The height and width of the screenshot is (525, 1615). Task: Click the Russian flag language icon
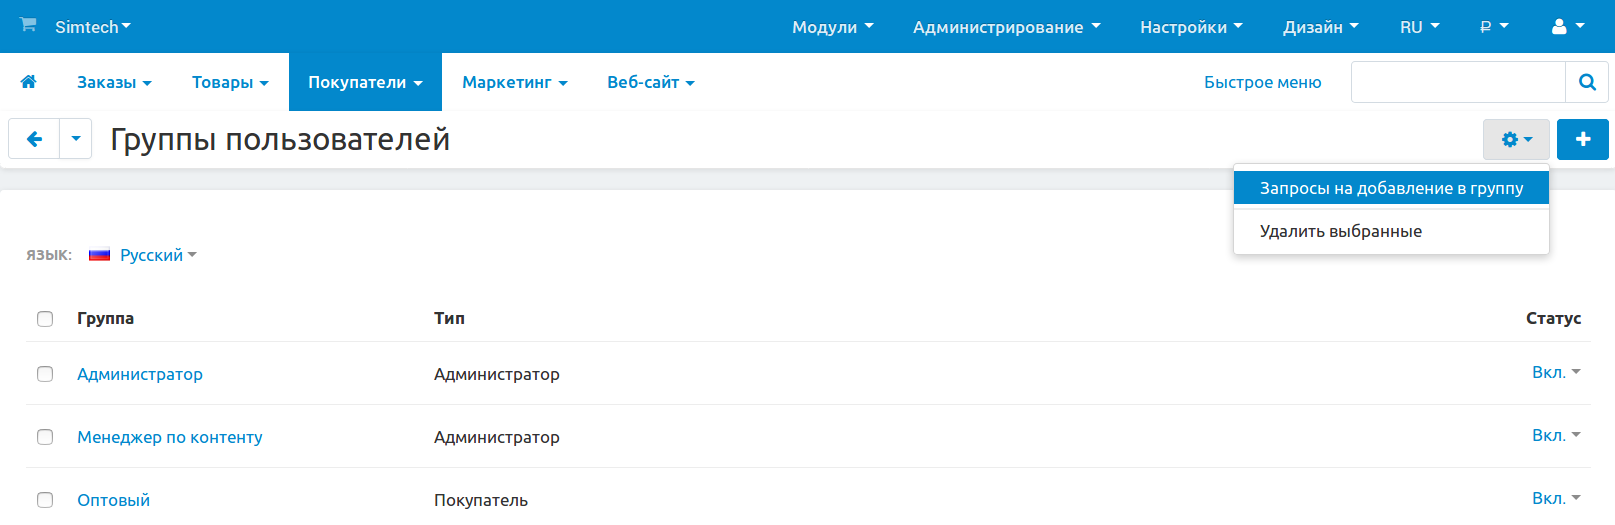(x=99, y=255)
